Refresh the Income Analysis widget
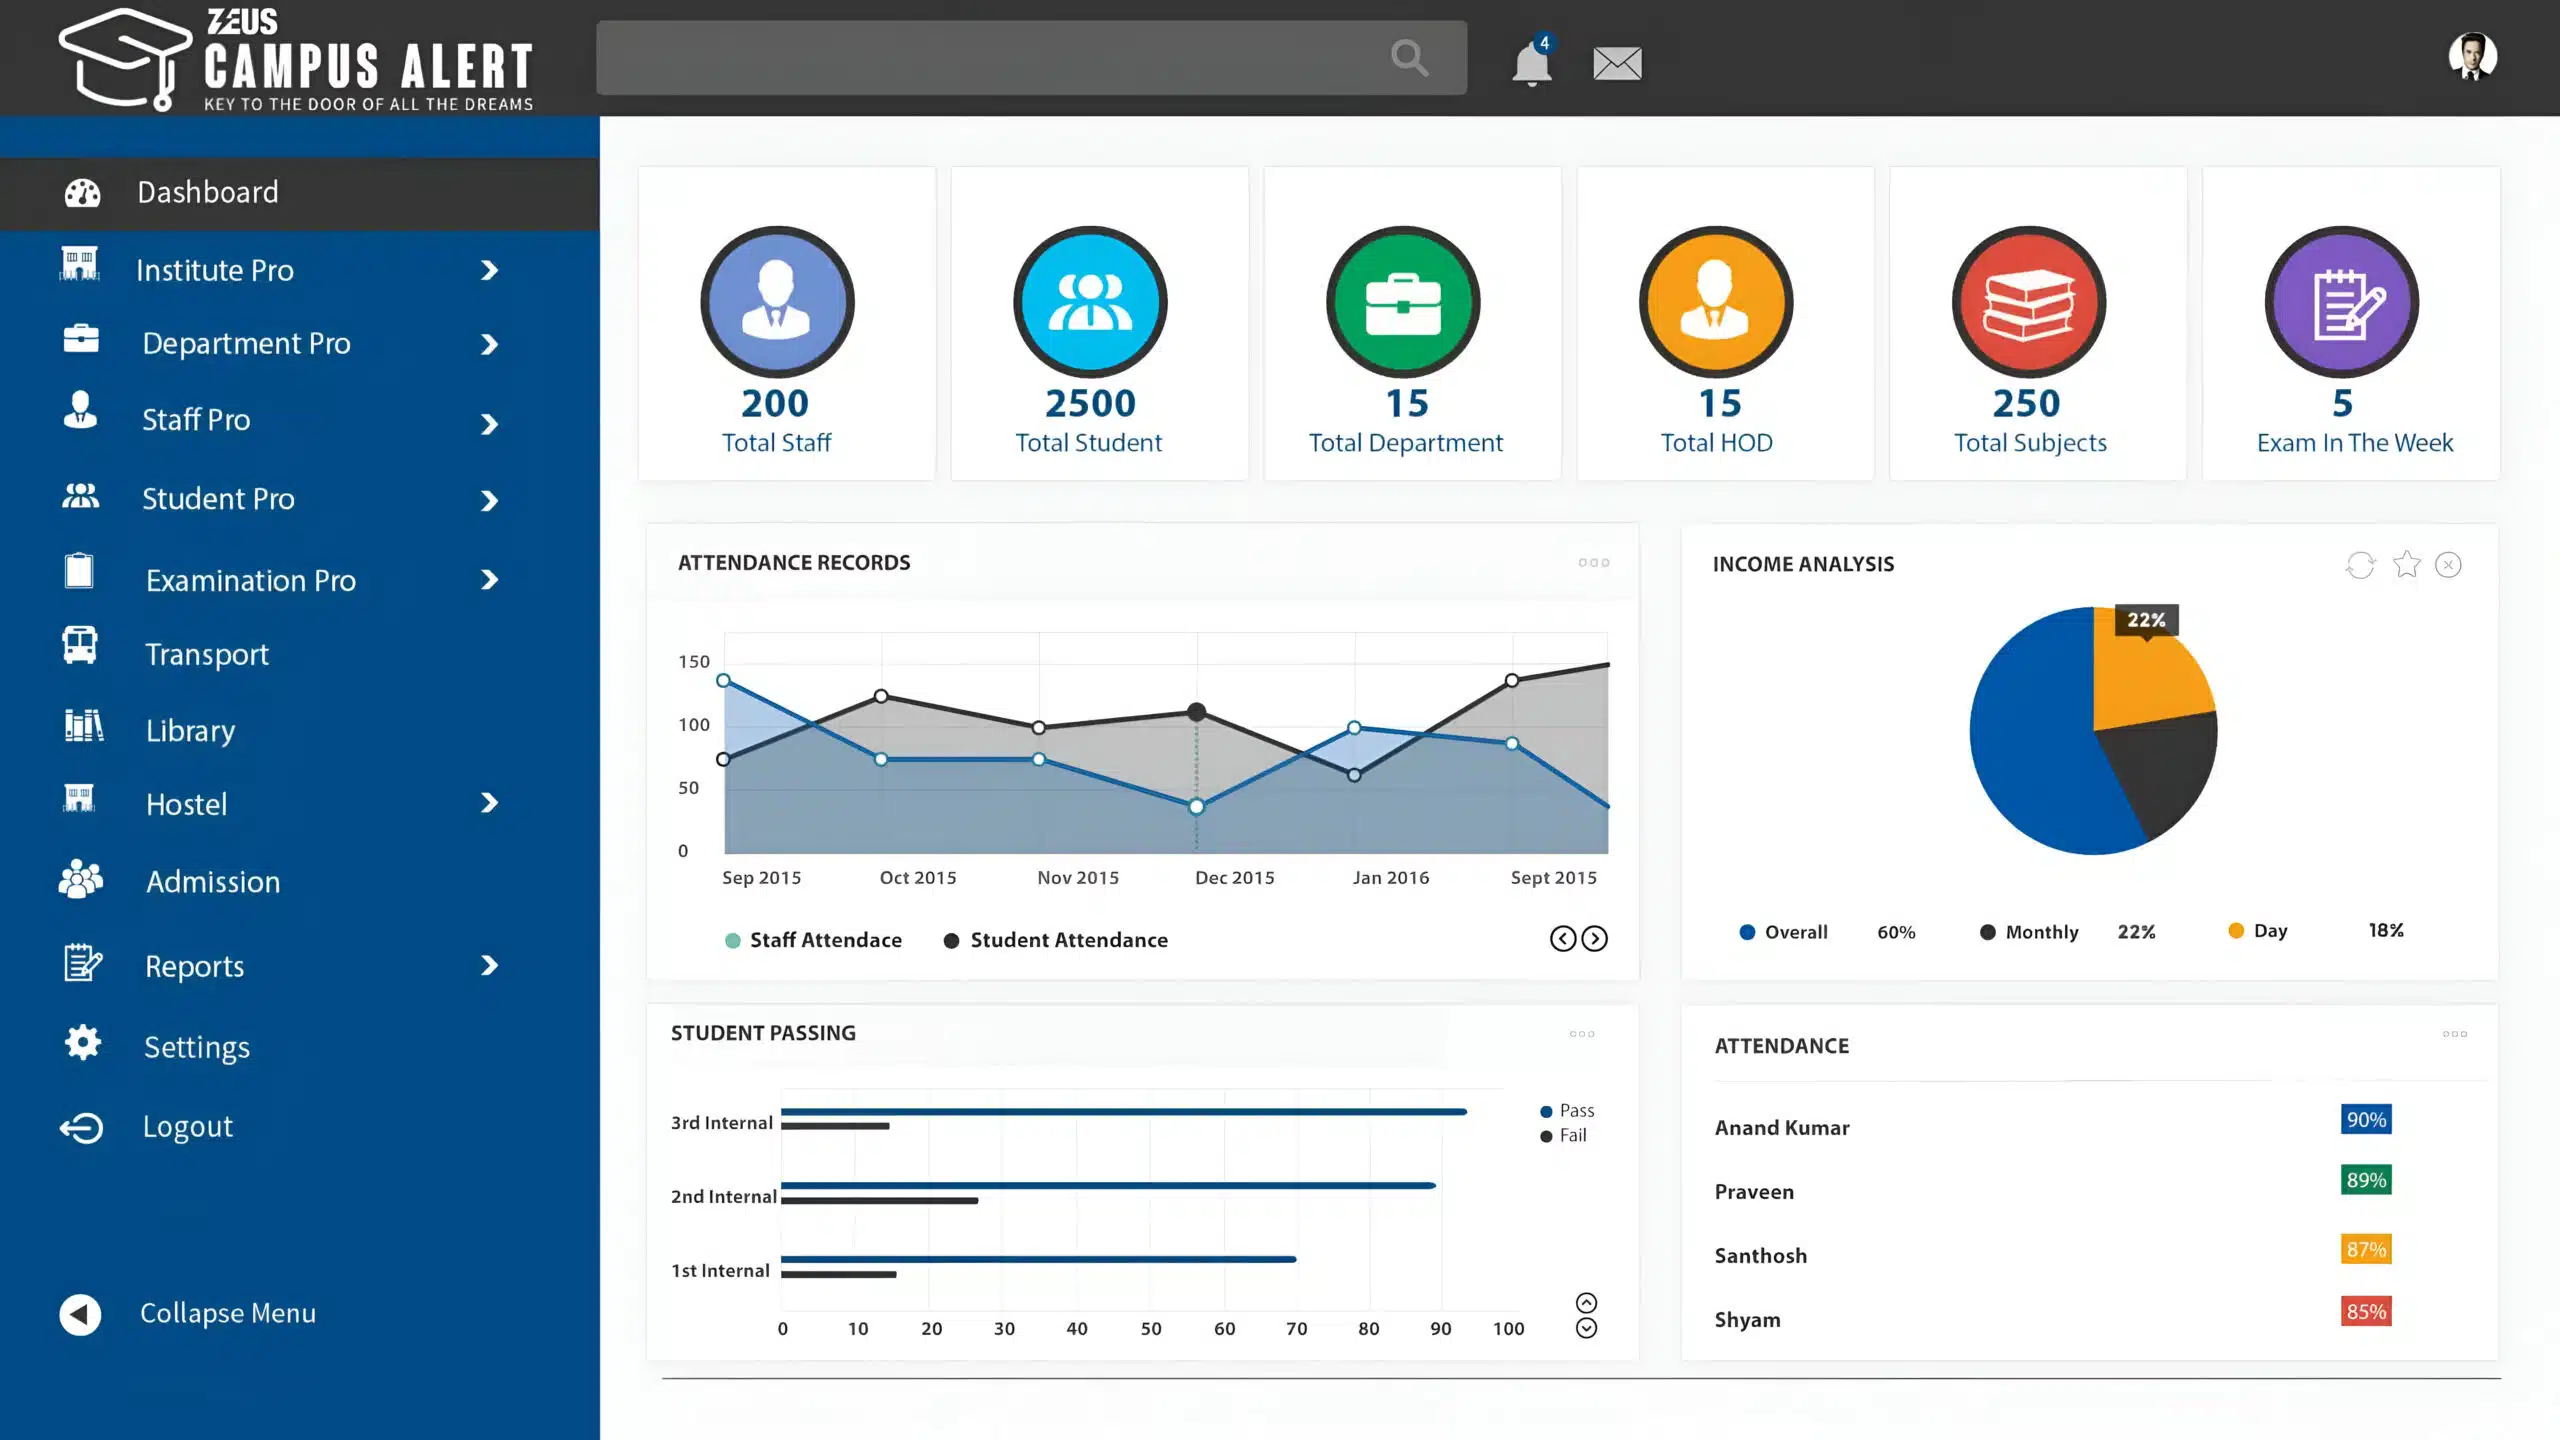This screenshot has width=2560, height=1440. [x=2359, y=564]
